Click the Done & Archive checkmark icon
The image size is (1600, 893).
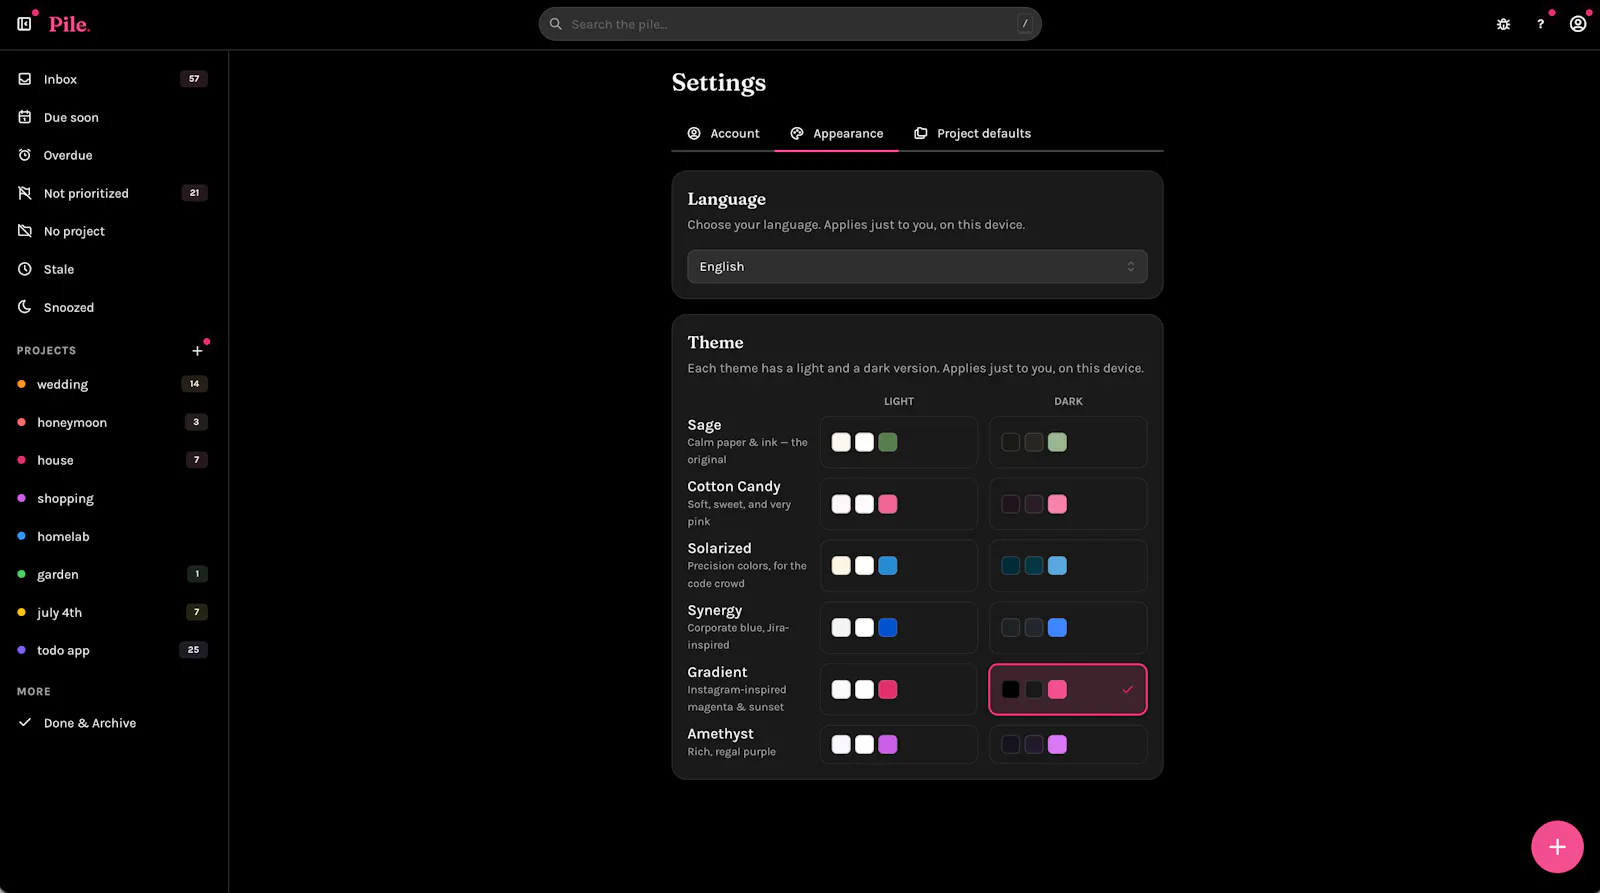25,722
